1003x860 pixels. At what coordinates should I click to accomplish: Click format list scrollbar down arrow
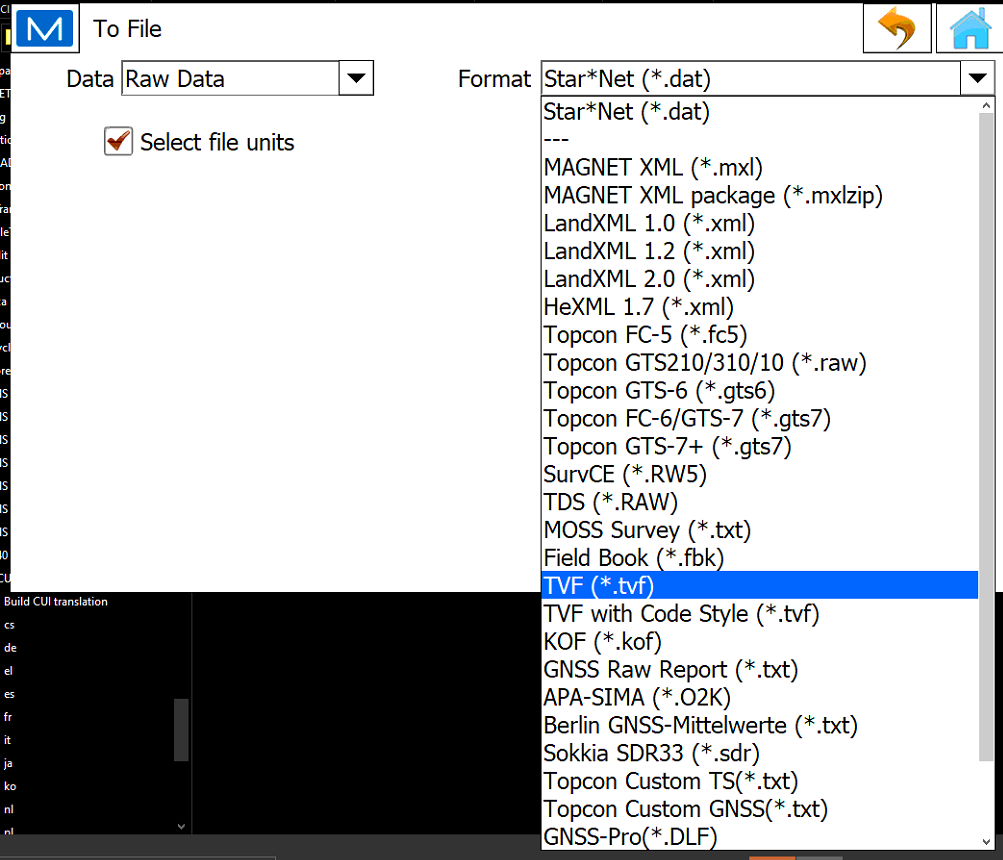click(986, 842)
